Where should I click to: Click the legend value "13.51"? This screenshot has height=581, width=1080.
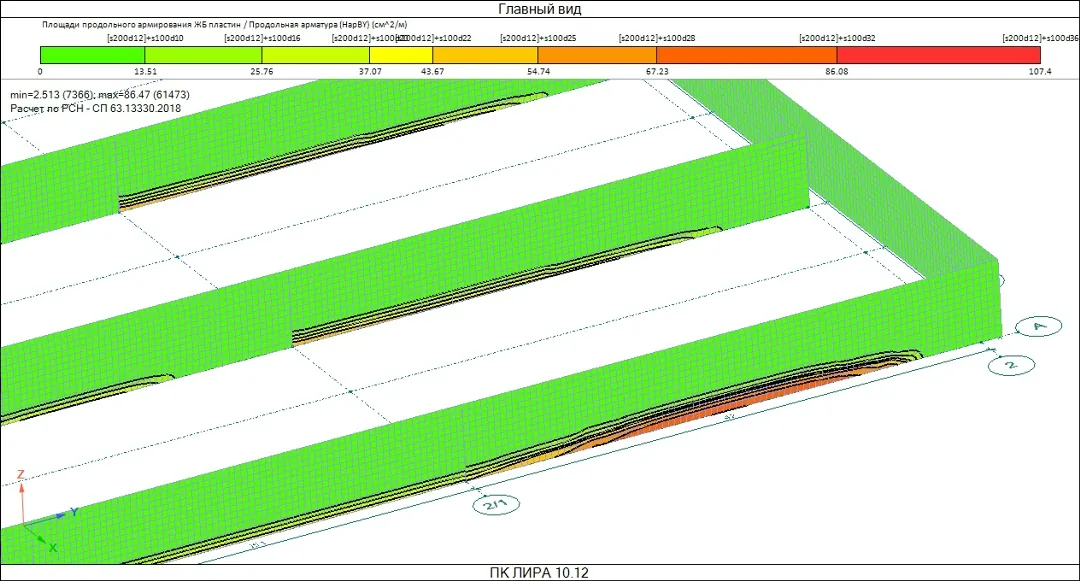pos(145,72)
